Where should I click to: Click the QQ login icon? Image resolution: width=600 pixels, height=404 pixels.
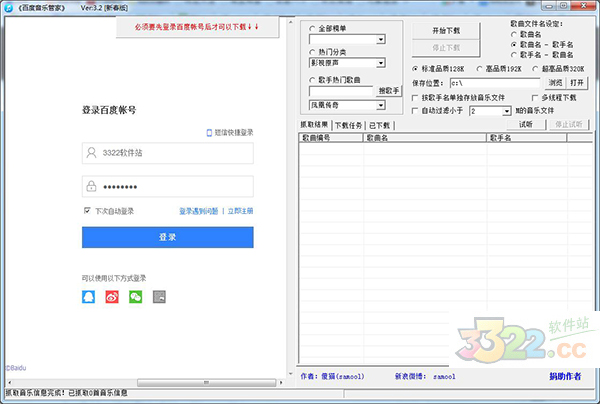click(88, 296)
